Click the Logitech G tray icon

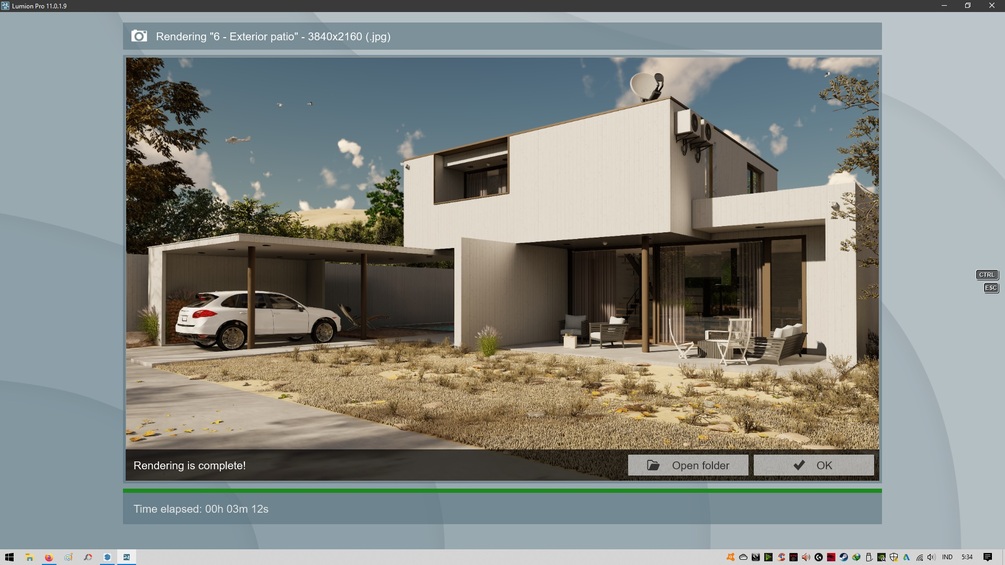(x=818, y=557)
